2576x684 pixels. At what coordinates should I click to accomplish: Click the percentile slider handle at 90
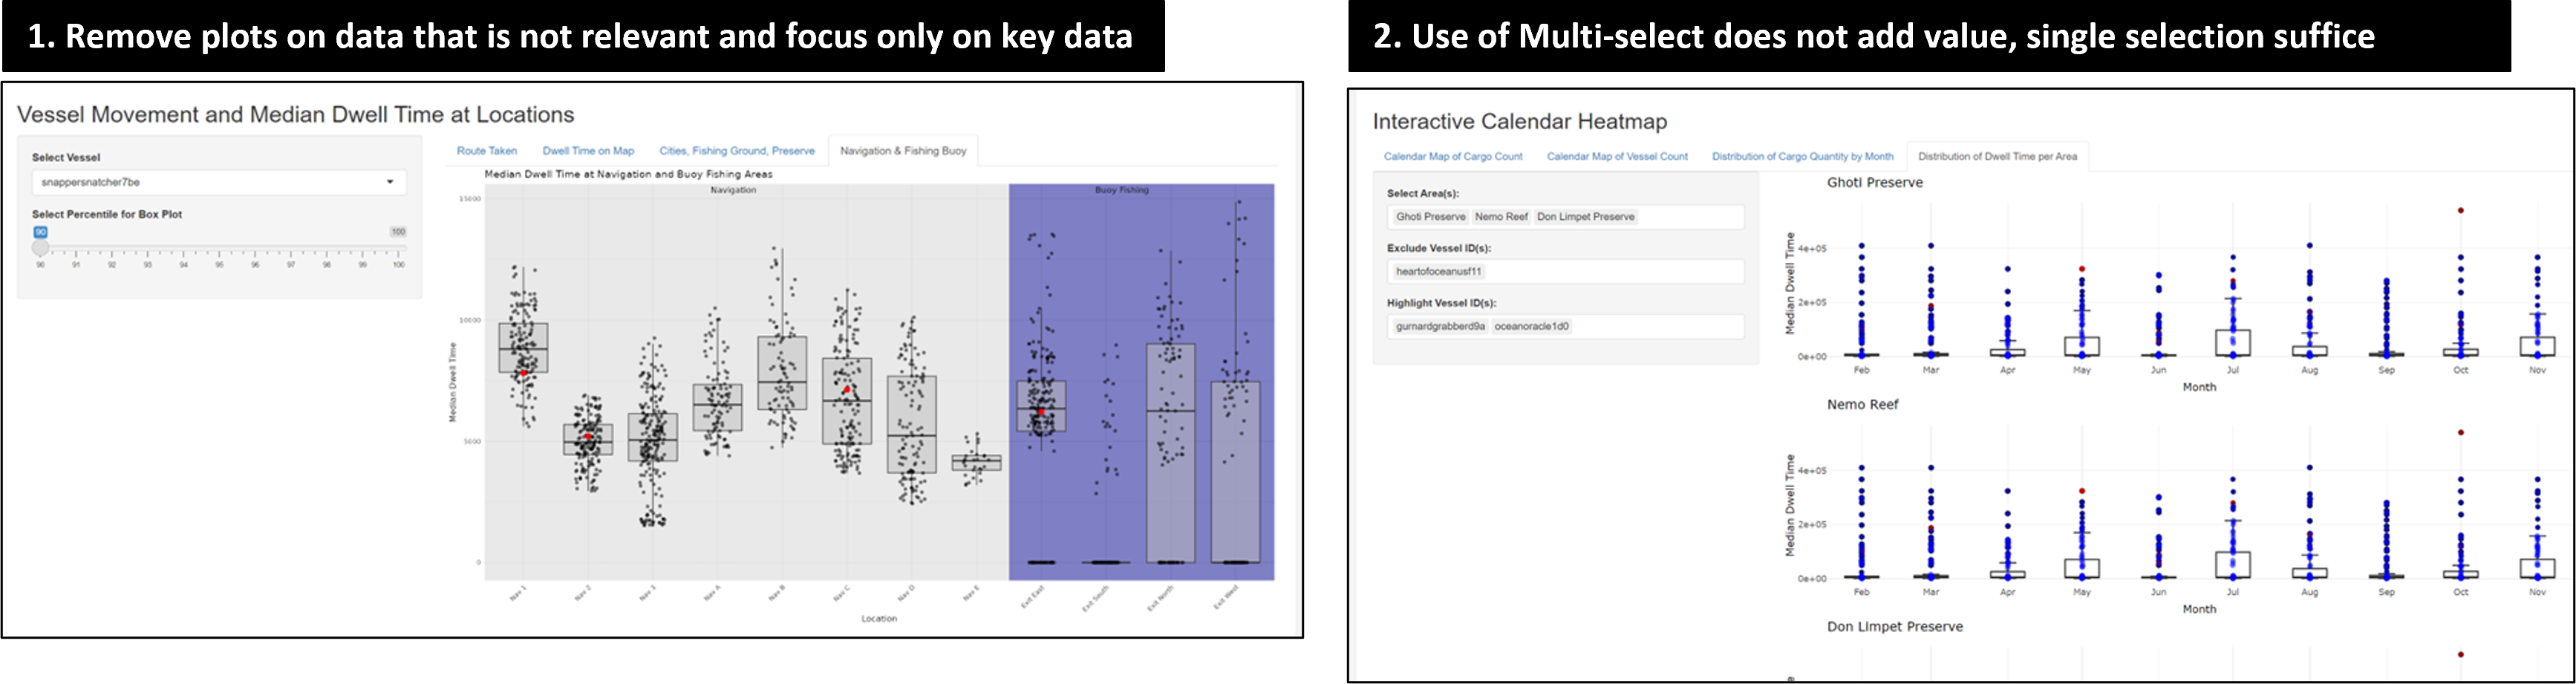click(x=40, y=248)
